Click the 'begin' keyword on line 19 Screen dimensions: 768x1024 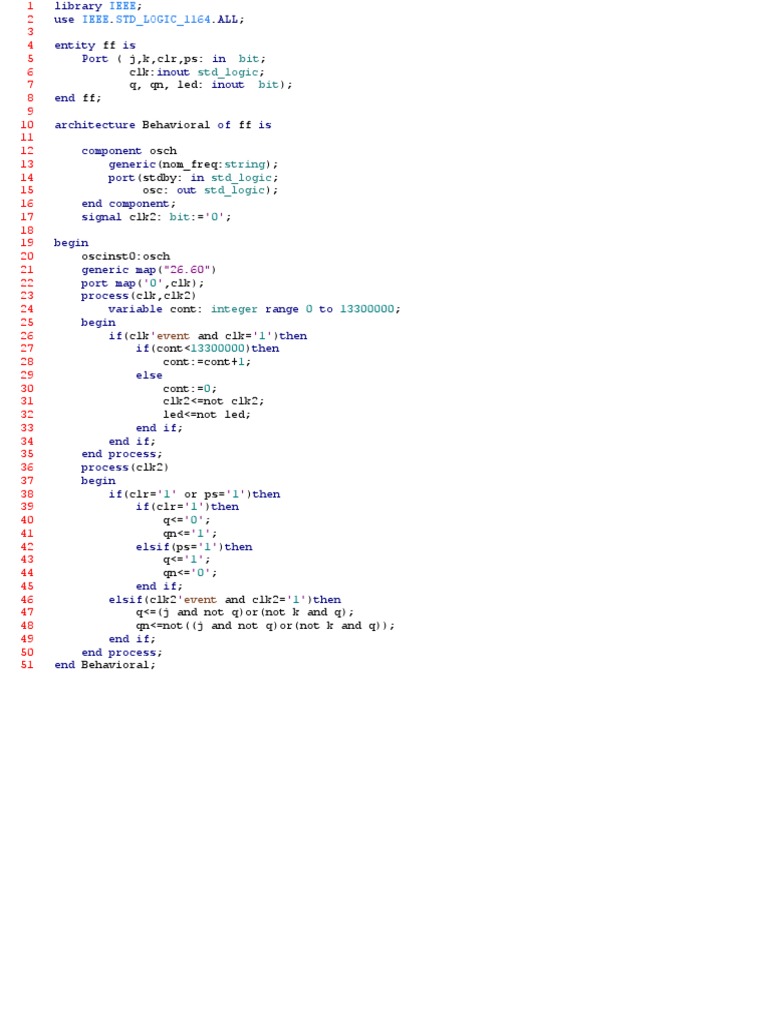71,243
